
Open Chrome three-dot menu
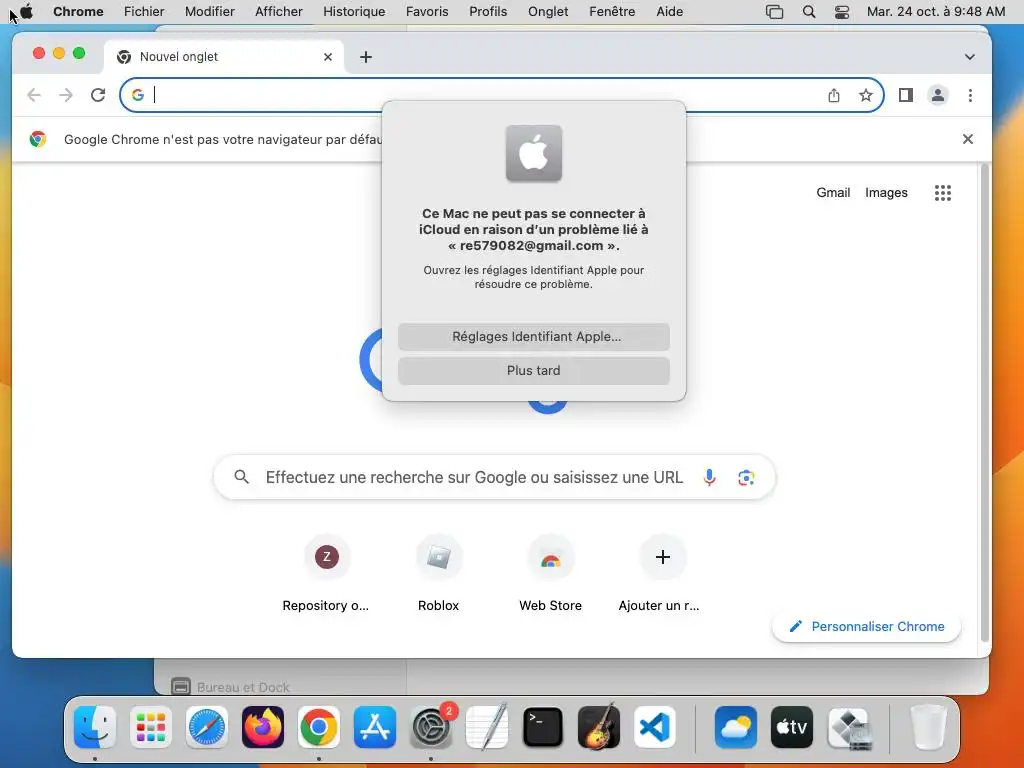970,95
